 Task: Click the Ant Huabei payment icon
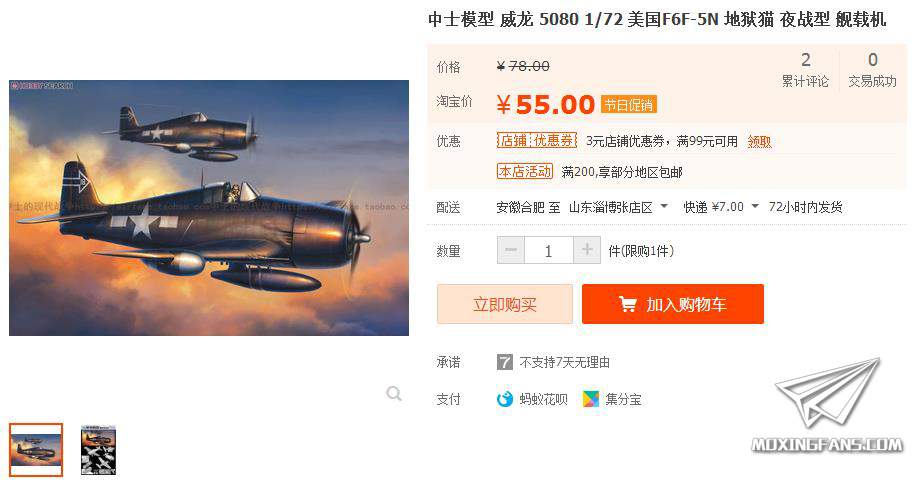[x=504, y=399]
